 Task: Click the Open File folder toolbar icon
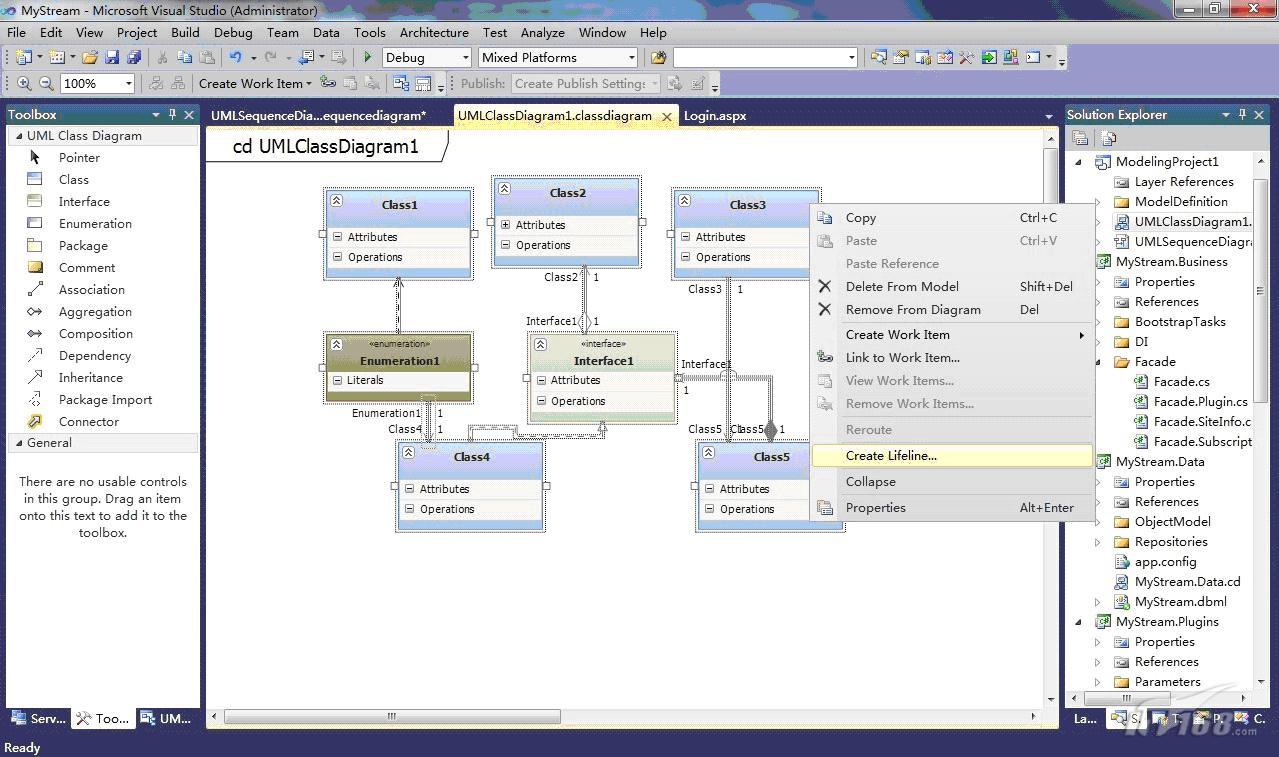point(90,58)
